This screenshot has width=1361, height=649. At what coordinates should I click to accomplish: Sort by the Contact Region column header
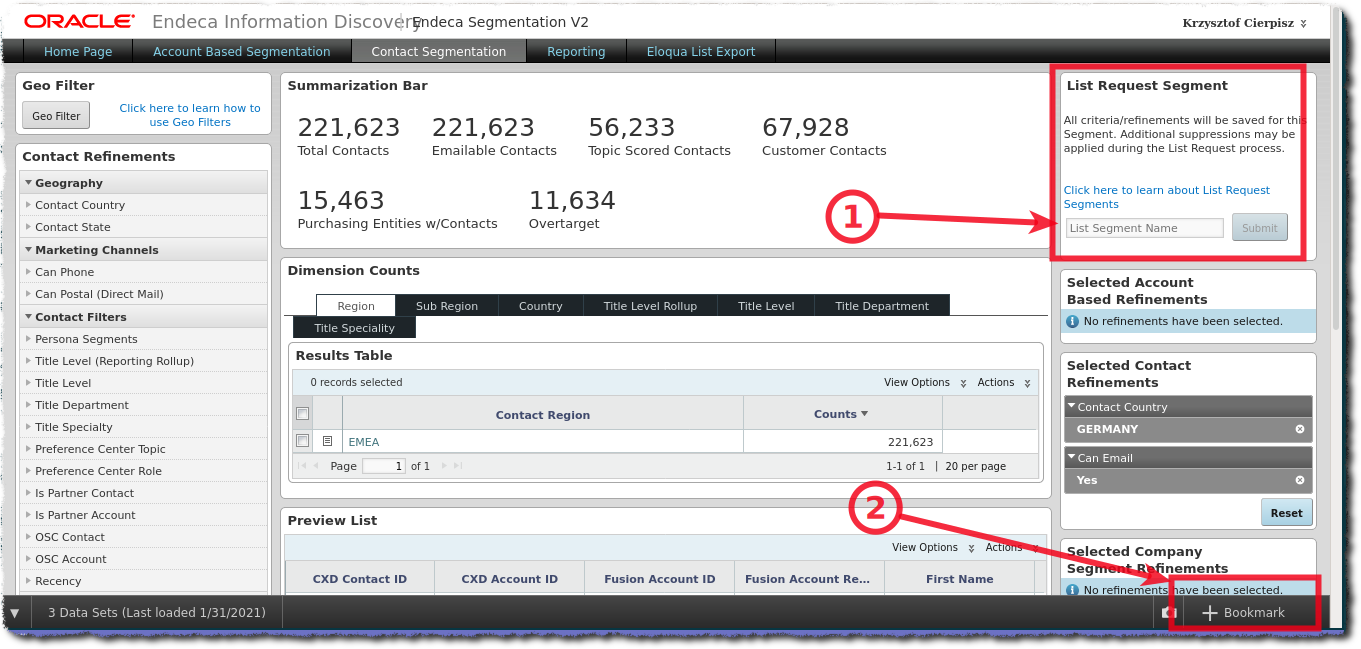543,415
